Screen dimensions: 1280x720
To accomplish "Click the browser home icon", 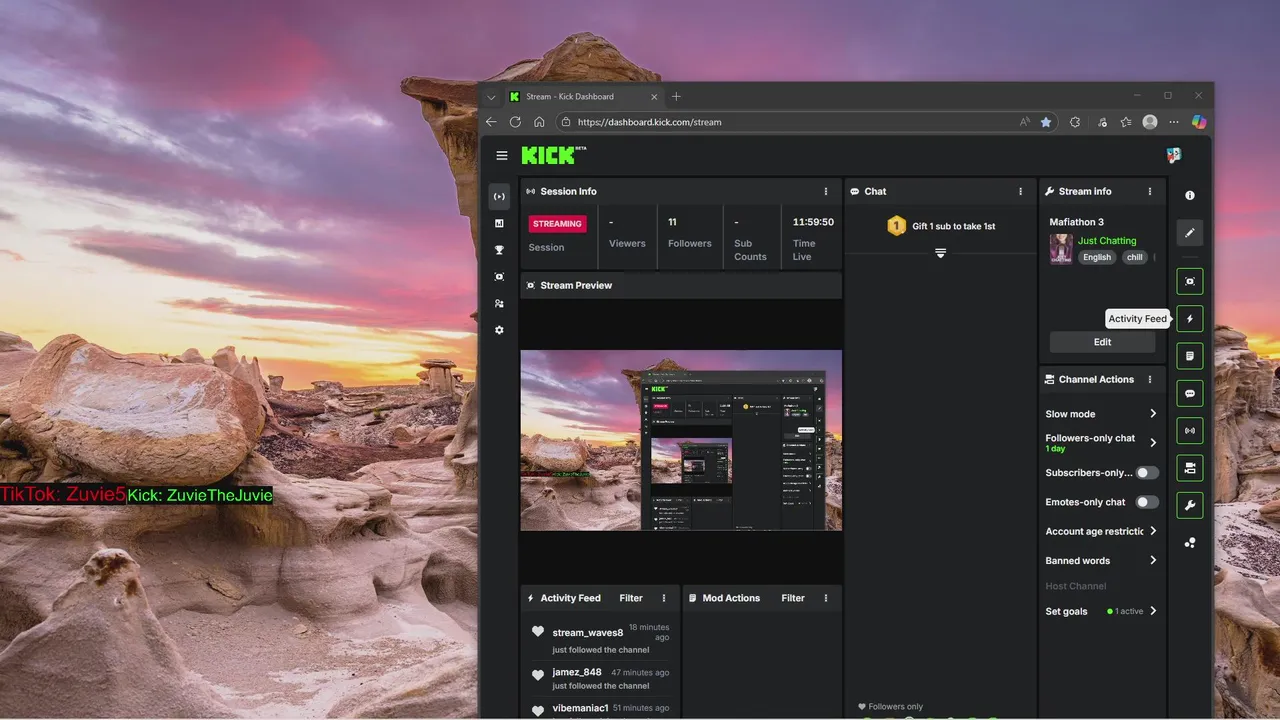I will [x=539, y=122].
